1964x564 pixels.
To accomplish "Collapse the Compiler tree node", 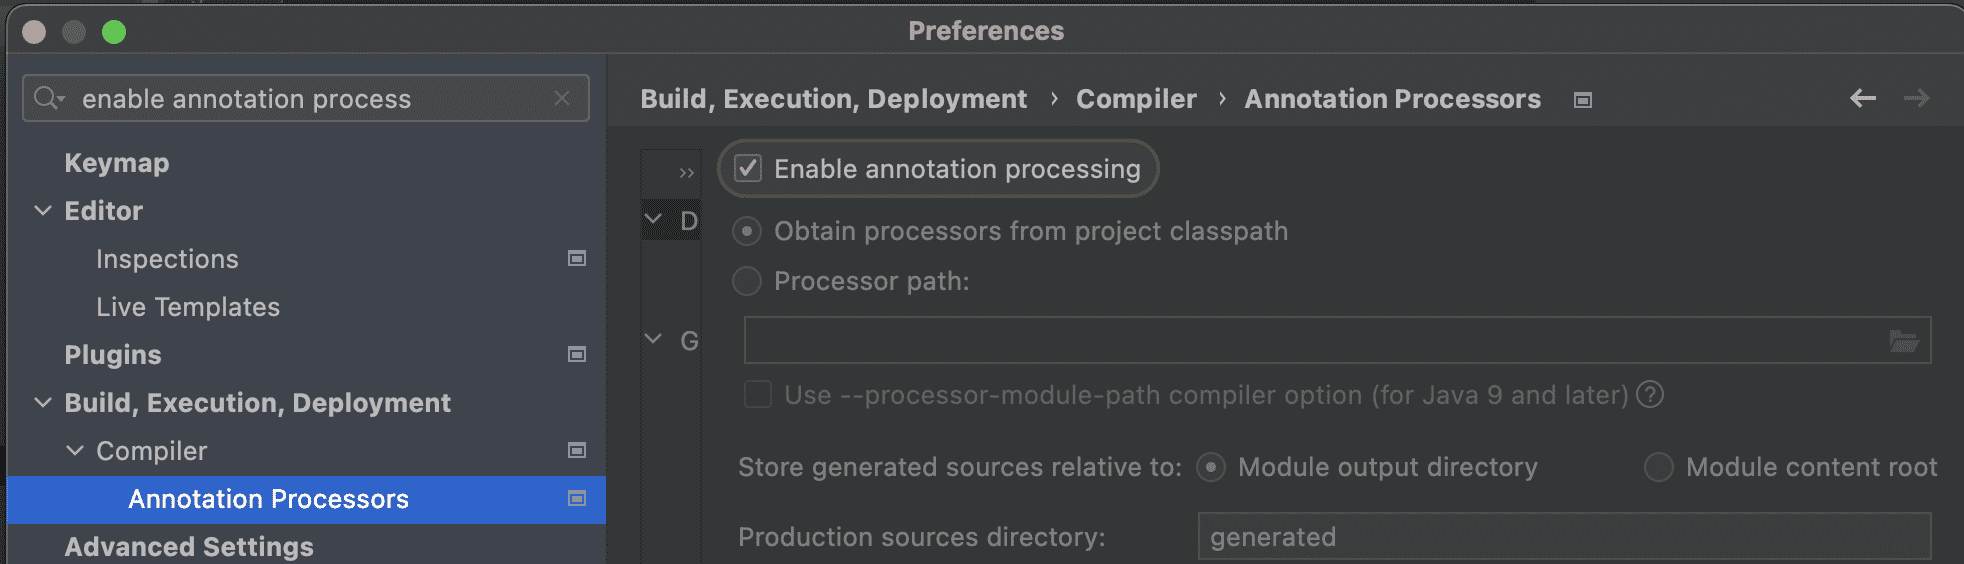I will [75, 451].
